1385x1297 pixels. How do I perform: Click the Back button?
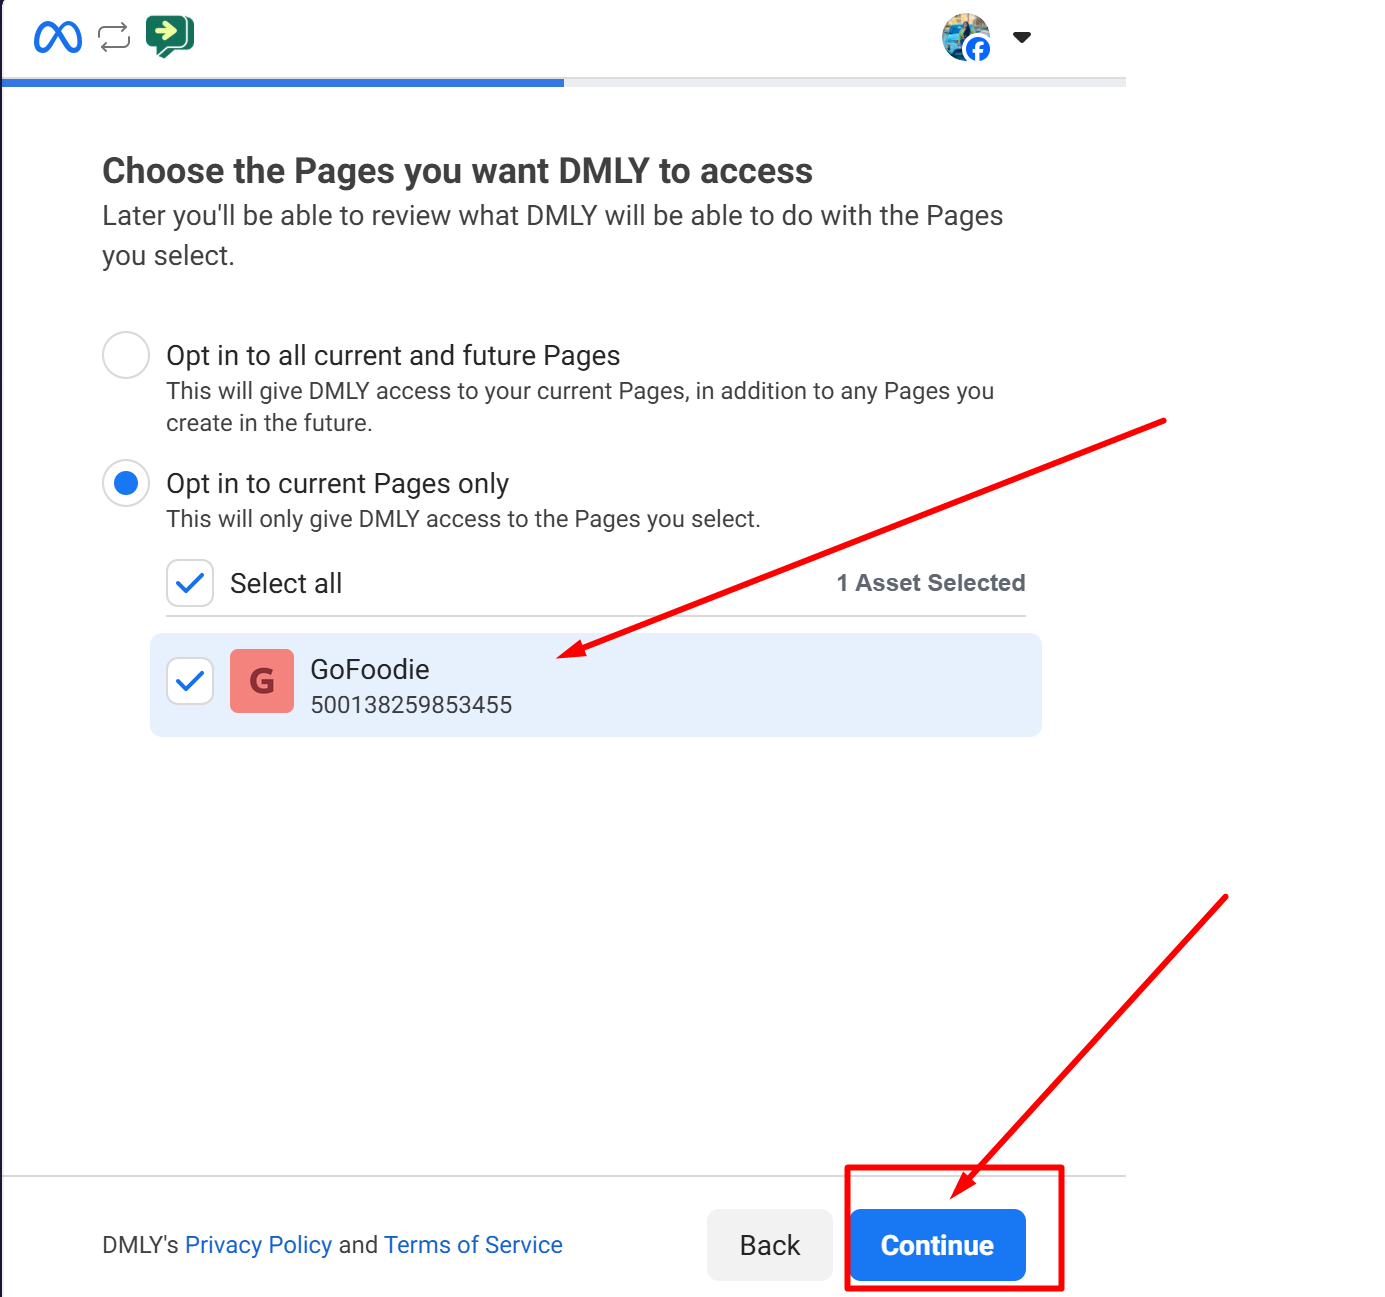pos(770,1245)
